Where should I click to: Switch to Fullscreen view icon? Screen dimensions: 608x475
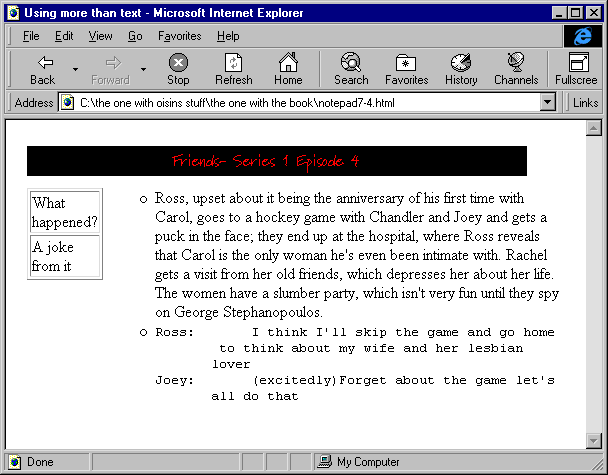(x=578, y=62)
